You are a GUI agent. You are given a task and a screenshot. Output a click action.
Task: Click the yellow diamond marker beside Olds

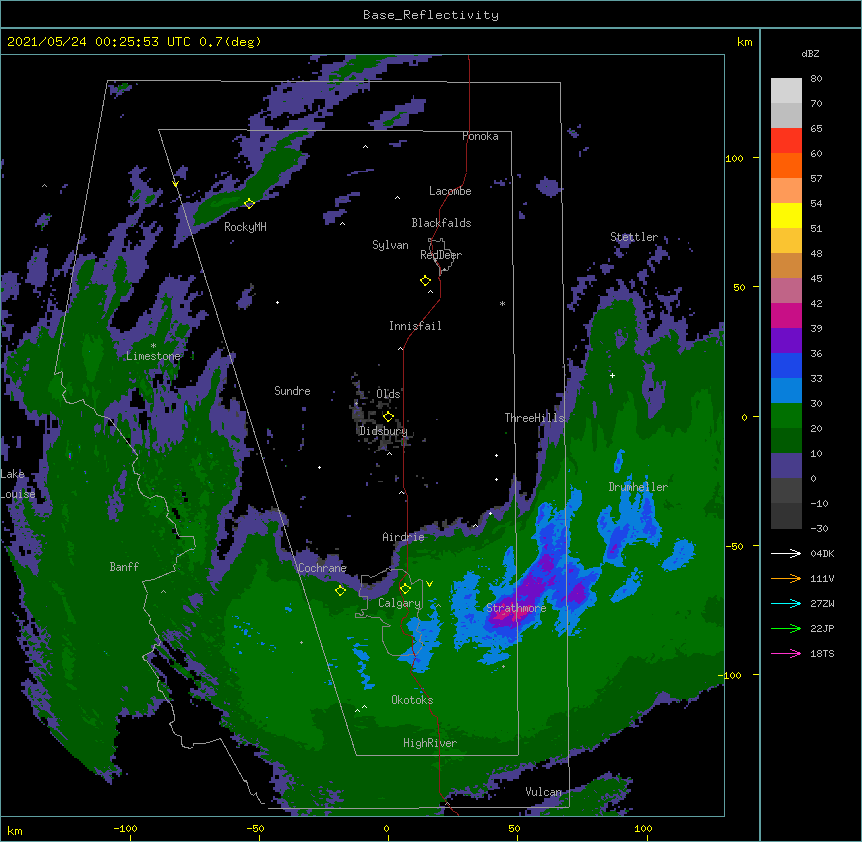[388, 416]
